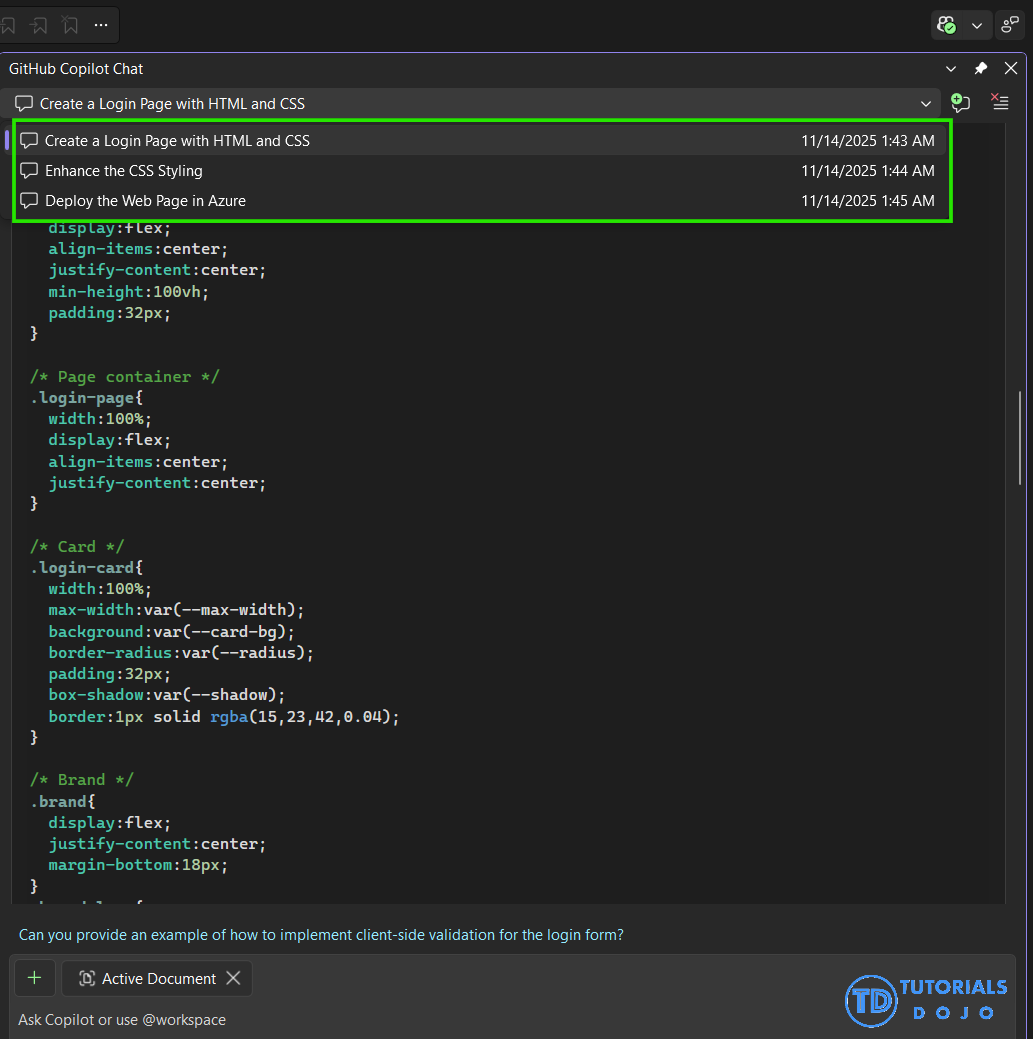1033x1039 pixels.
Task: Click the add context plus button
Action: click(x=35, y=977)
